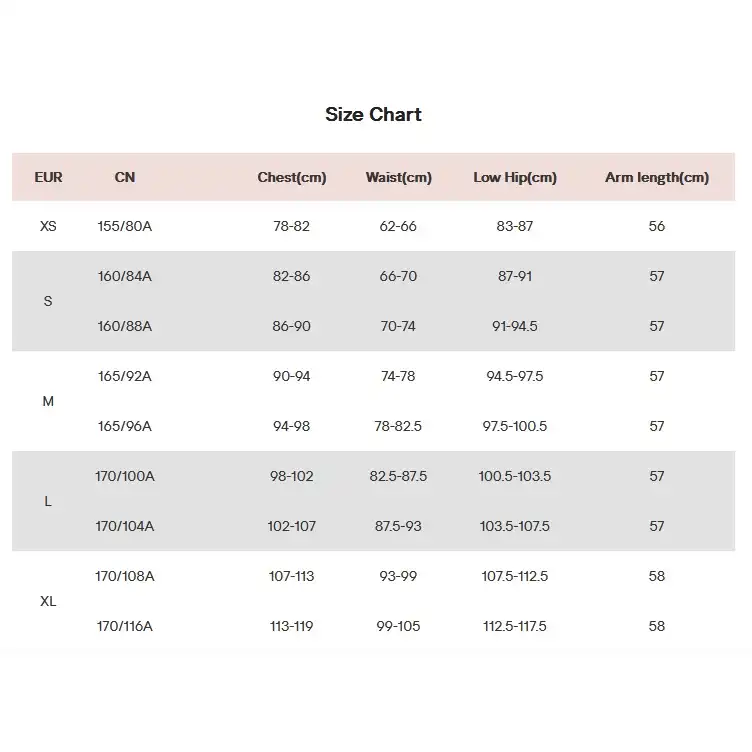Select the Chest(cm) column header

[x=292, y=177]
